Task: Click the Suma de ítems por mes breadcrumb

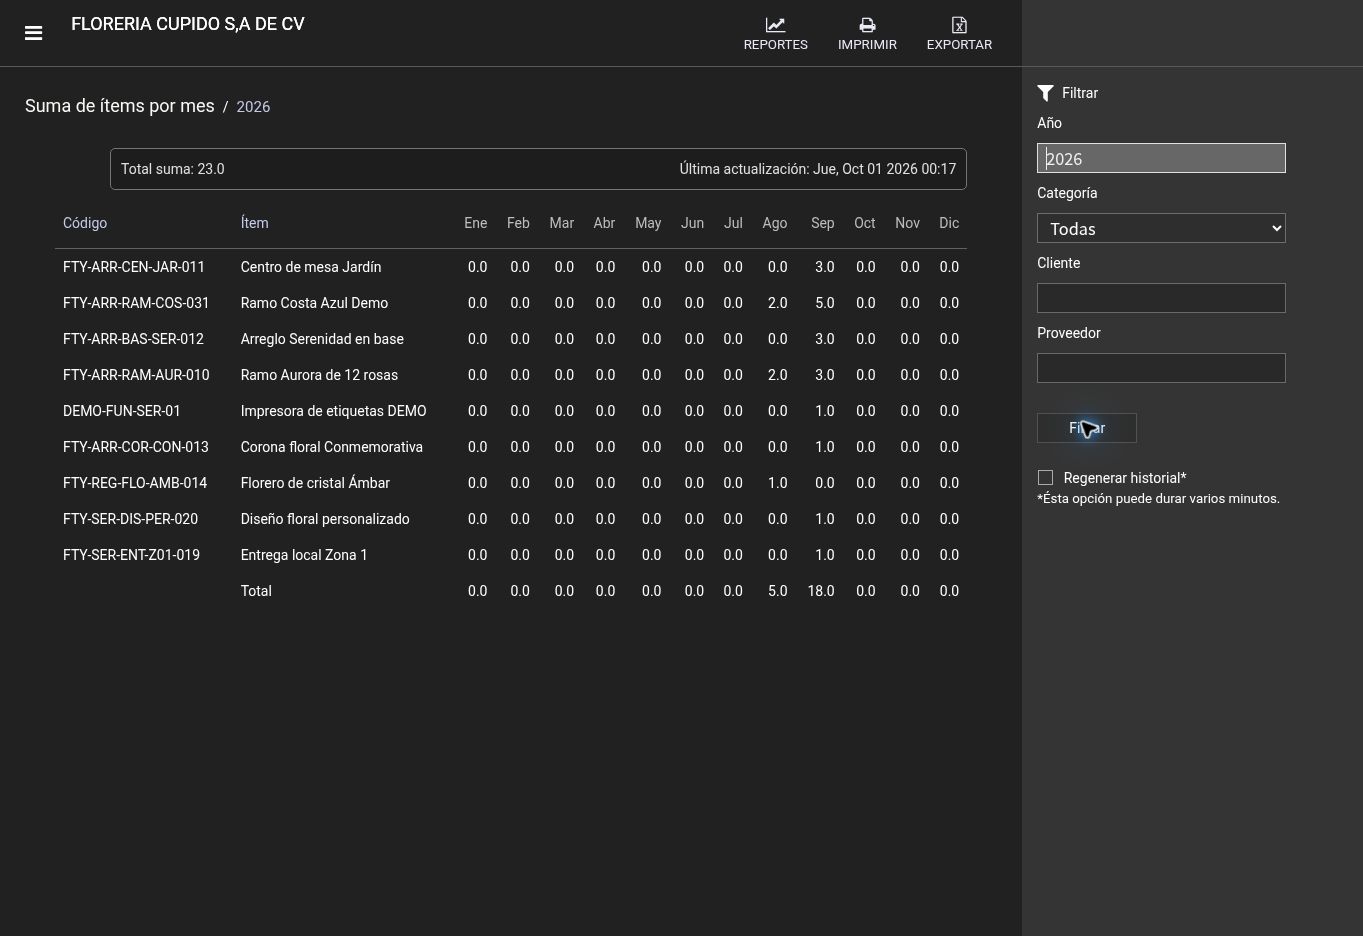Action: pos(120,106)
